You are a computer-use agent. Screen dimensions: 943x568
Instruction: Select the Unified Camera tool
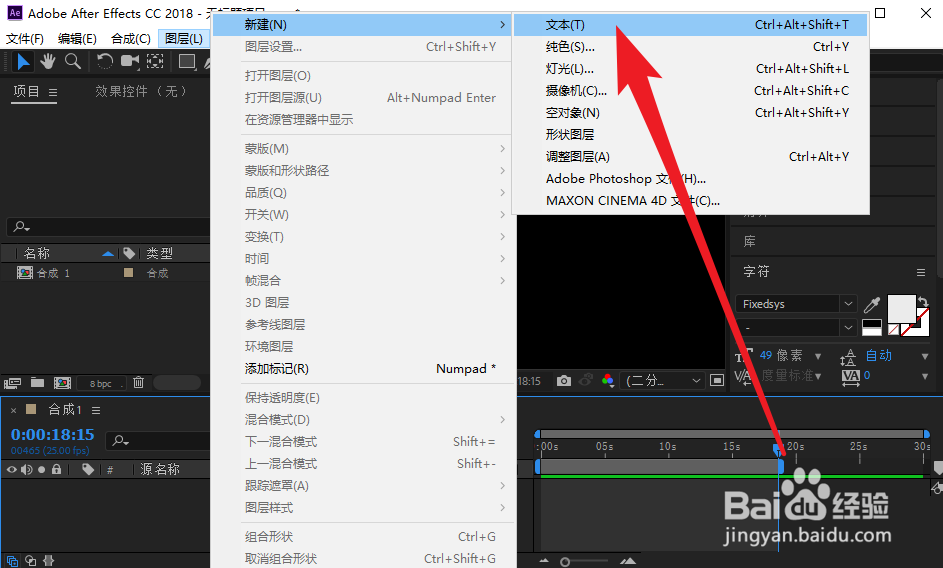tap(129, 61)
